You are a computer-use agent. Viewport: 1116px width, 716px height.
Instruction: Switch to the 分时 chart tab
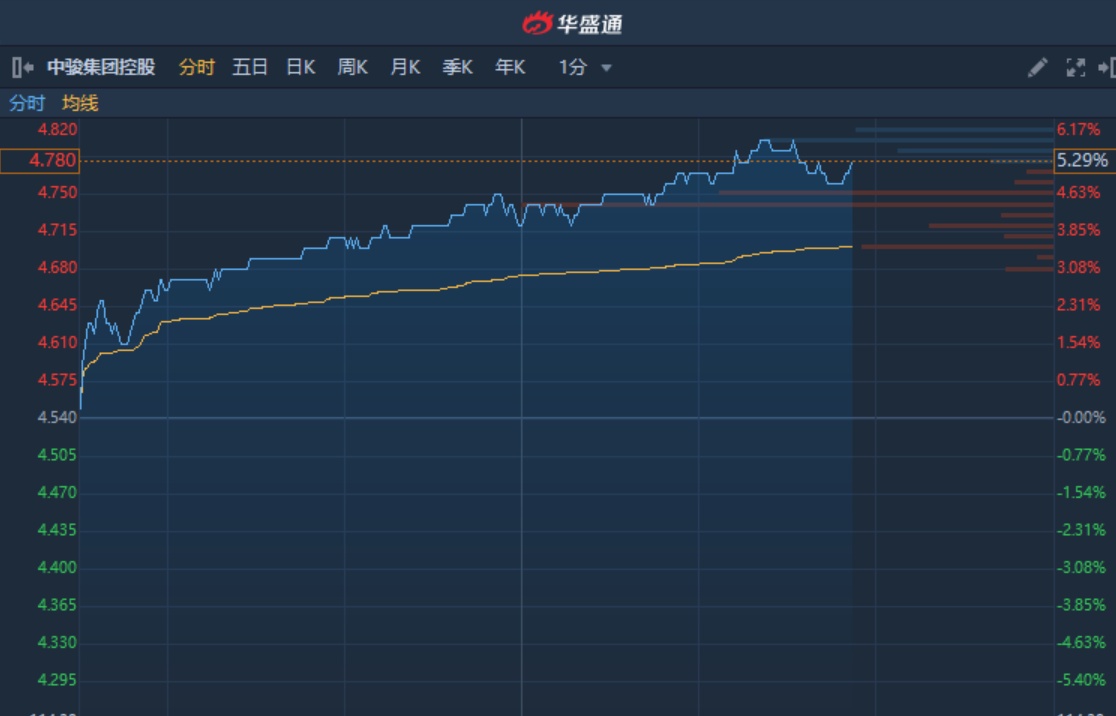coord(197,68)
